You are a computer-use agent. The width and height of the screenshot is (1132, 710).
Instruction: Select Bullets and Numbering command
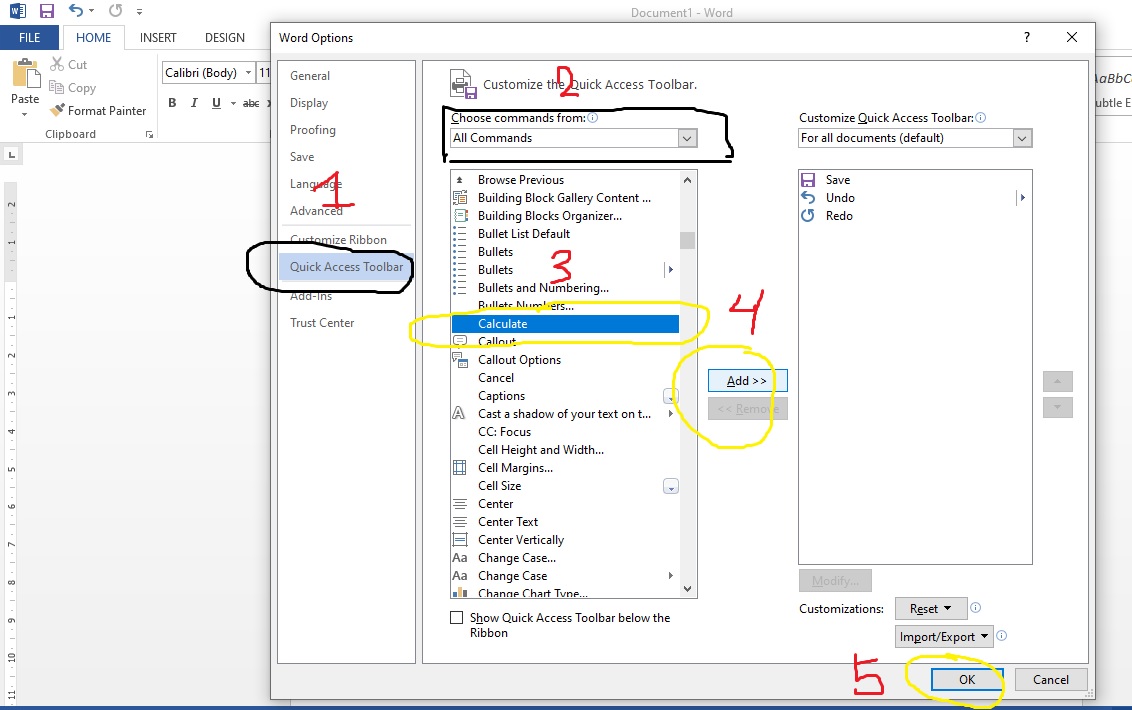(x=565, y=287)
